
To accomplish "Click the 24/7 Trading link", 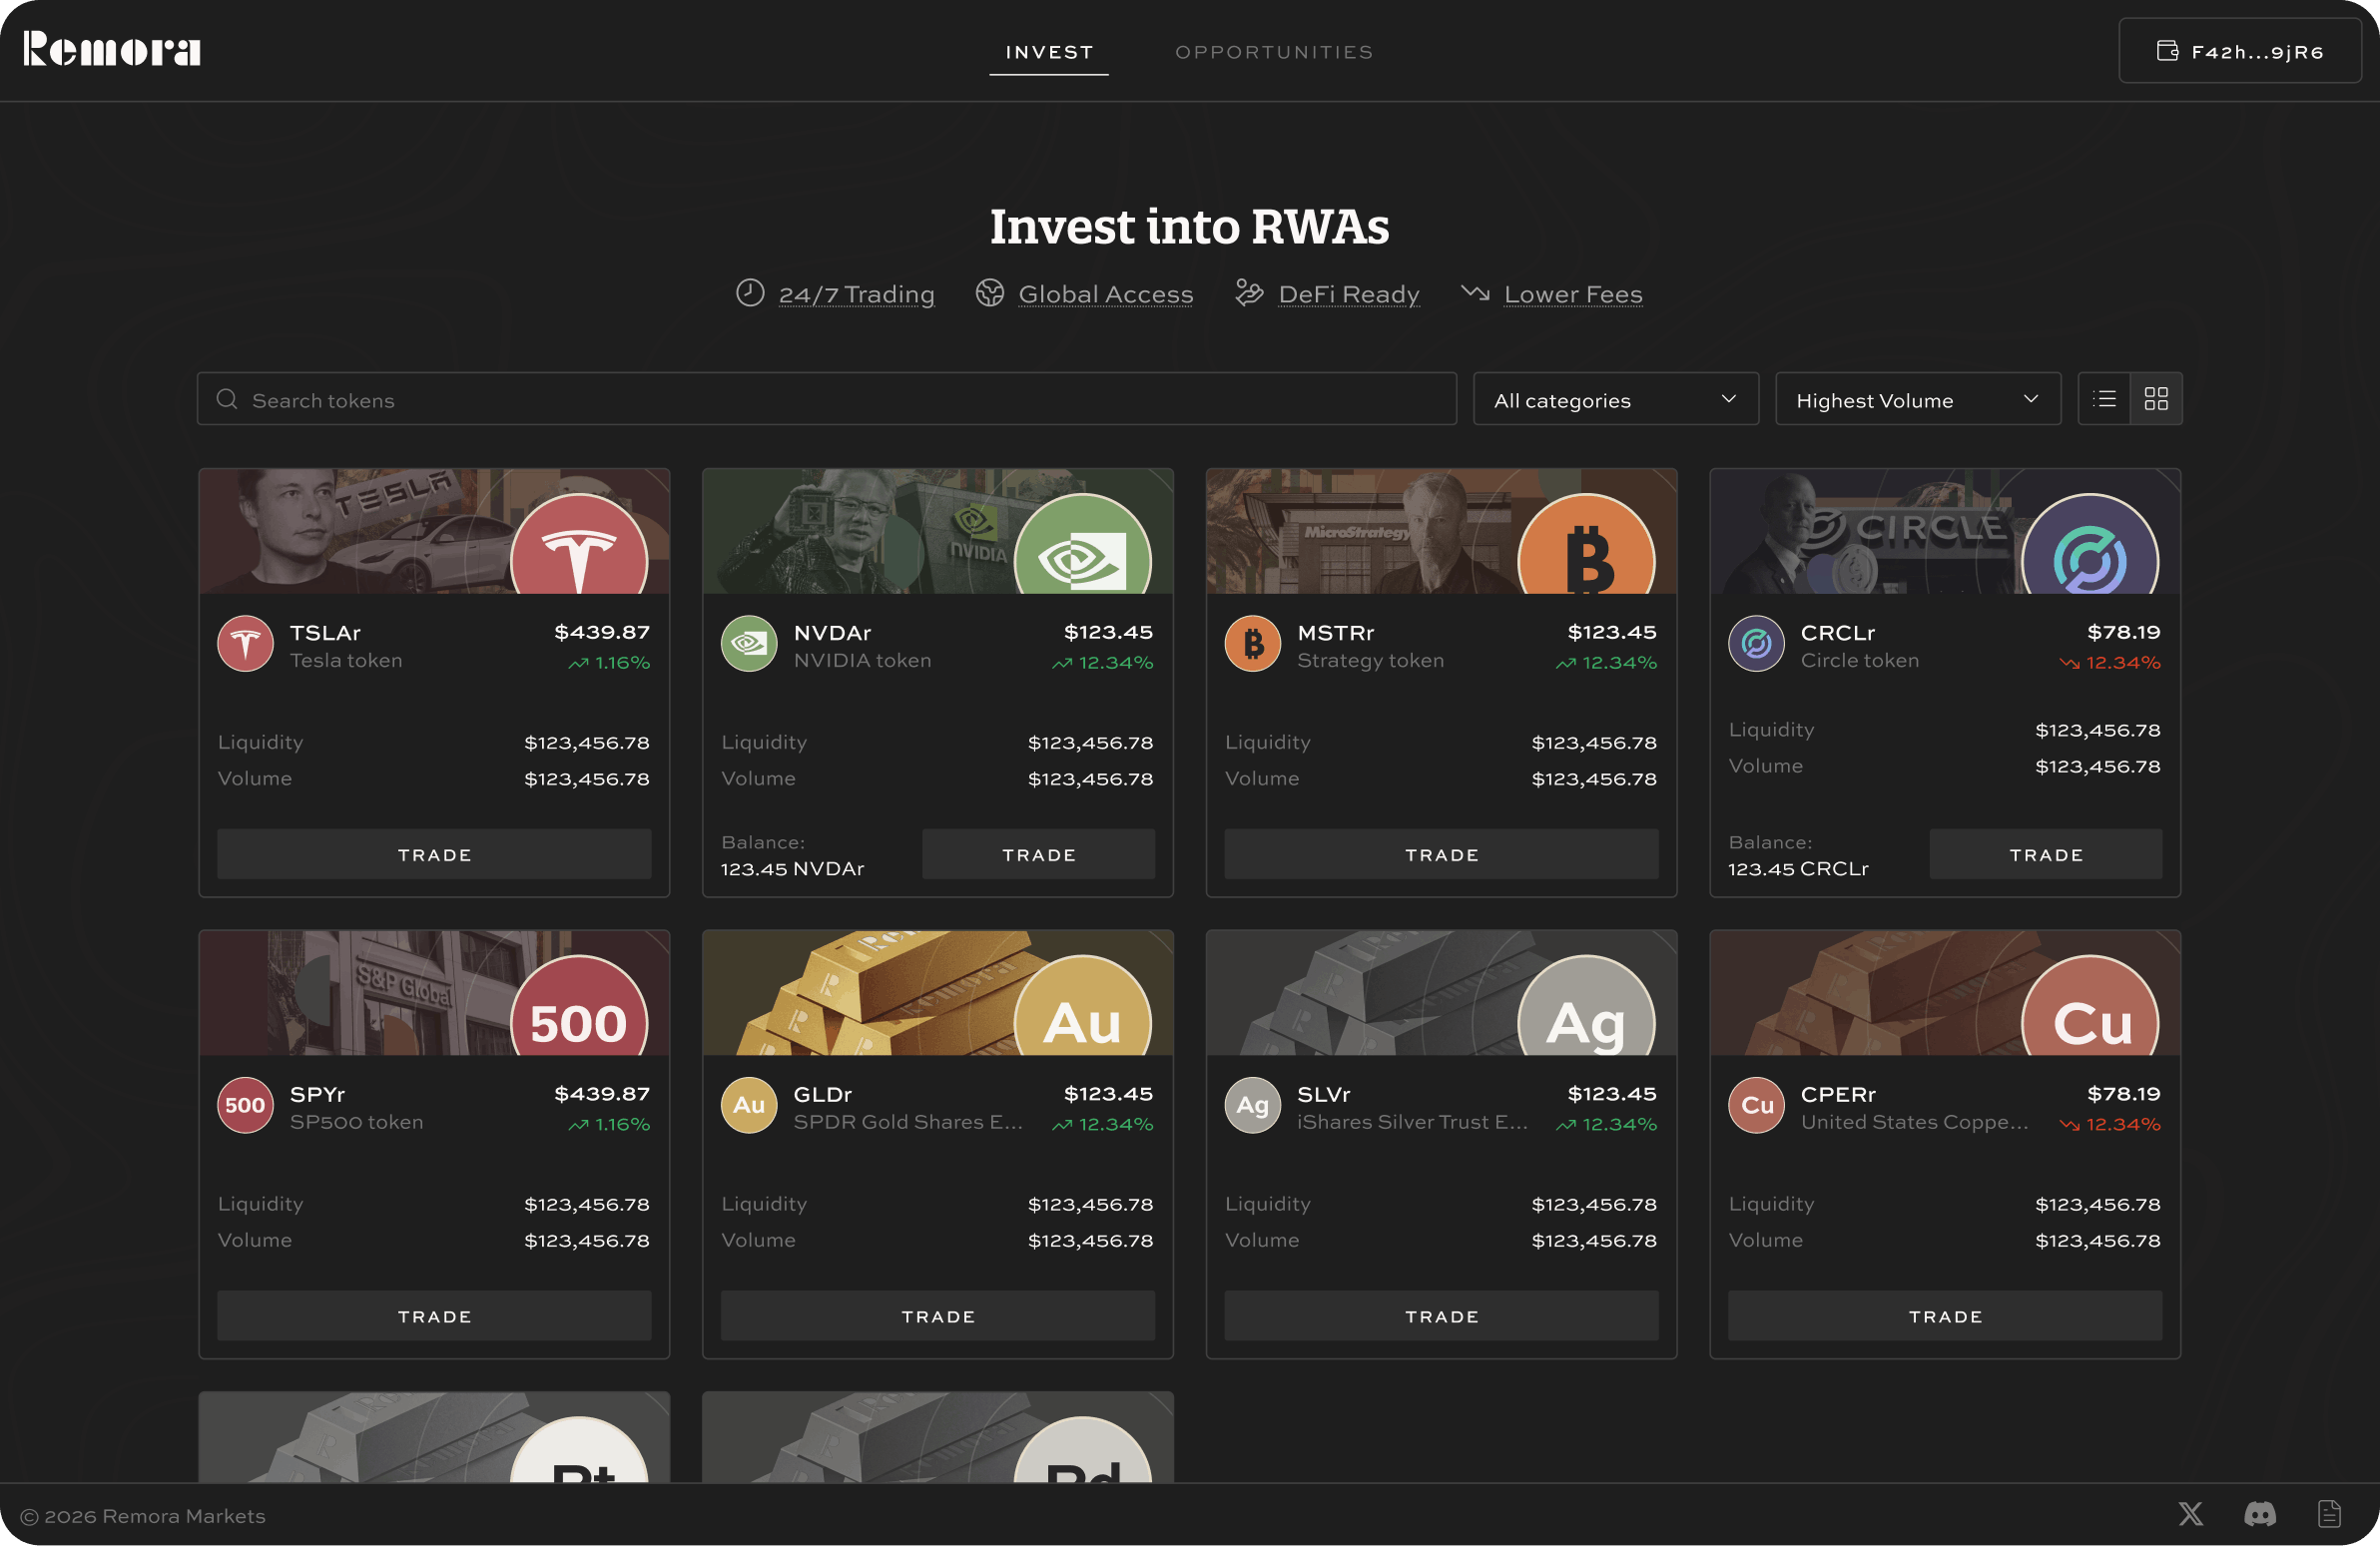I will [x=856, y=294].
